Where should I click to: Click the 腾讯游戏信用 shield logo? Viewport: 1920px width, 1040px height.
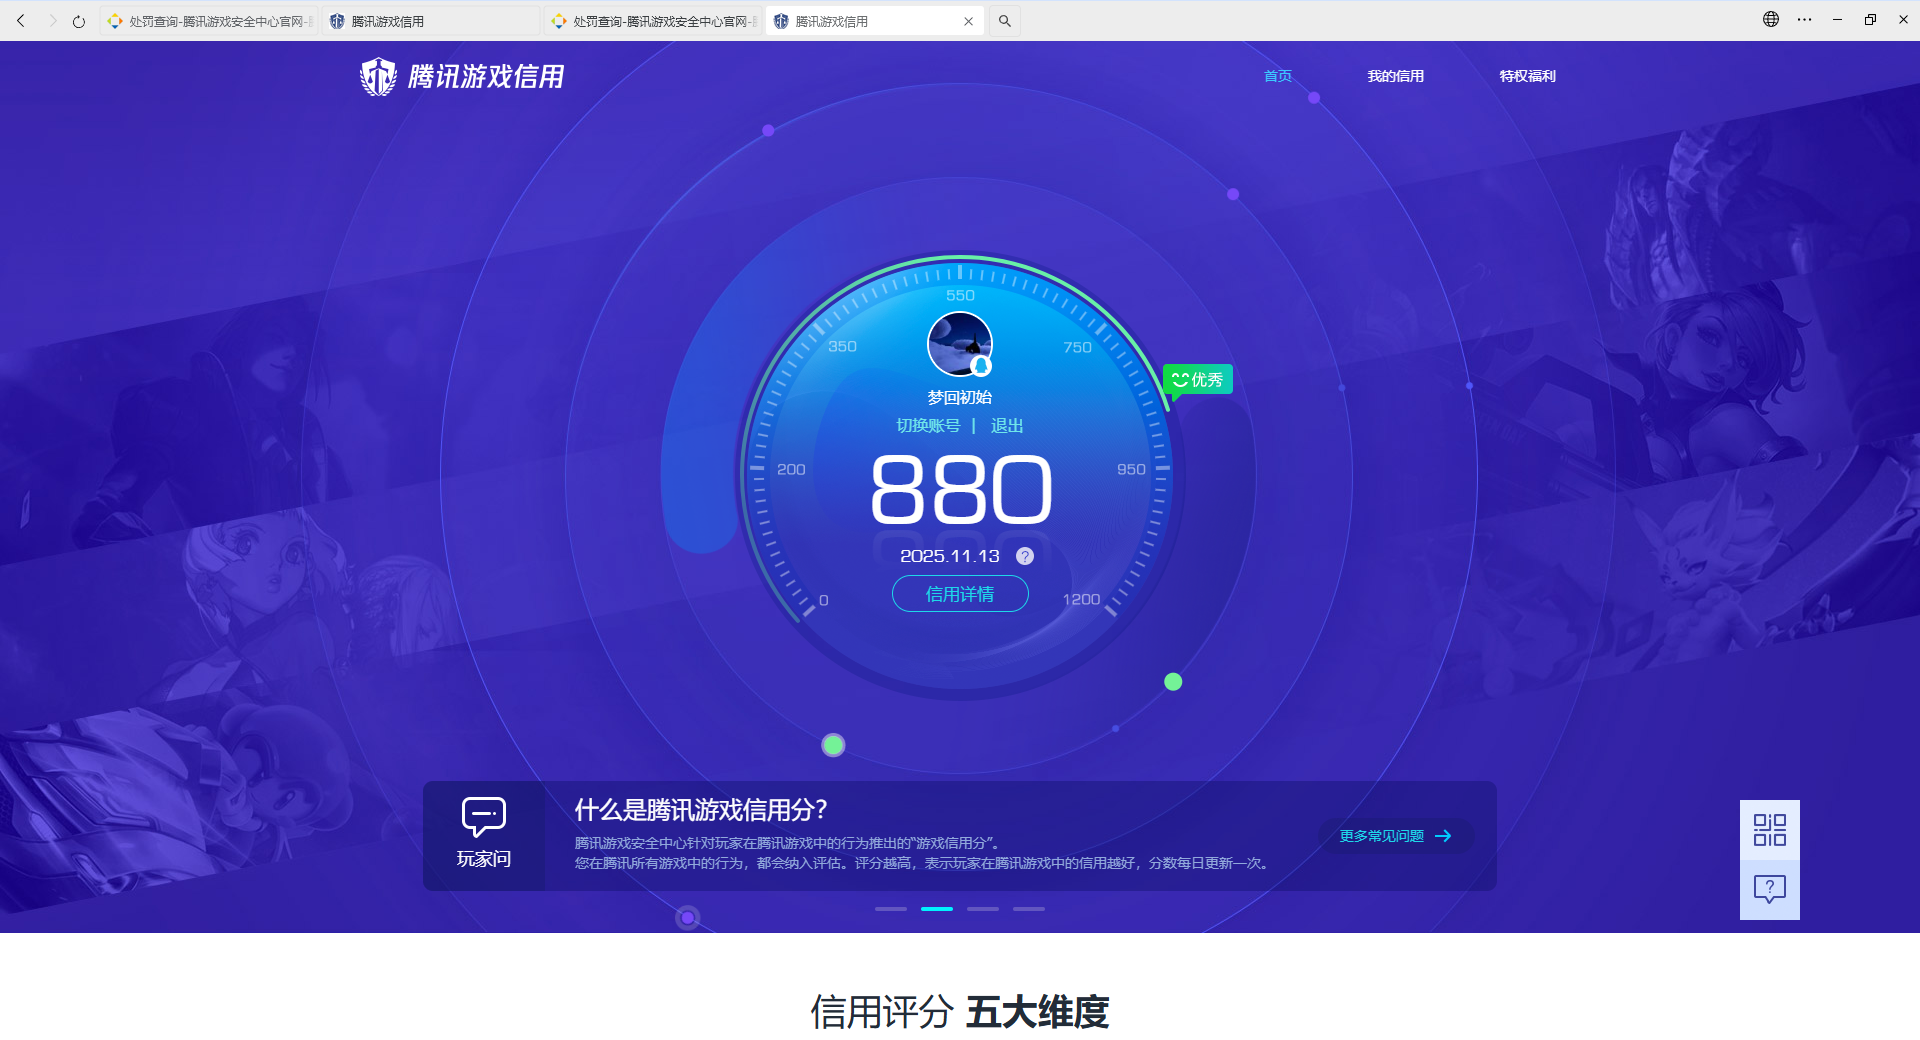click(377, 76)
